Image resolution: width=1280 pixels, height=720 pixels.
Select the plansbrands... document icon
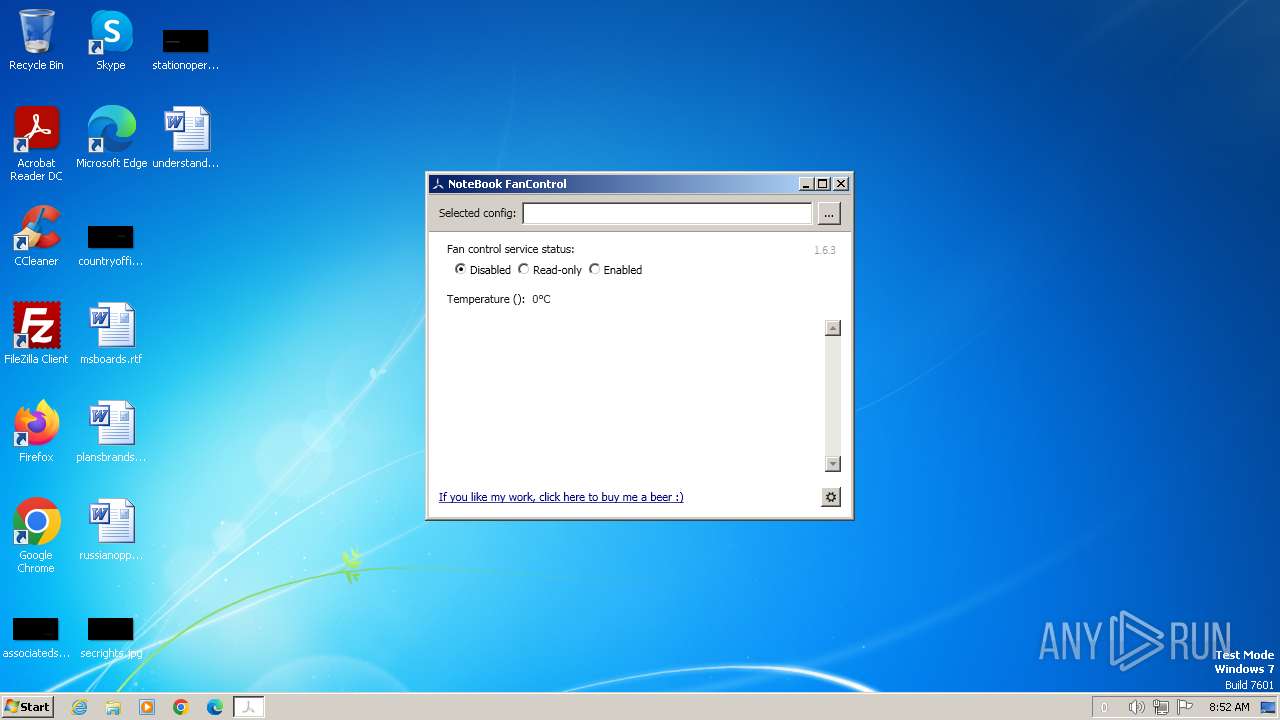(x=111, y=432)
